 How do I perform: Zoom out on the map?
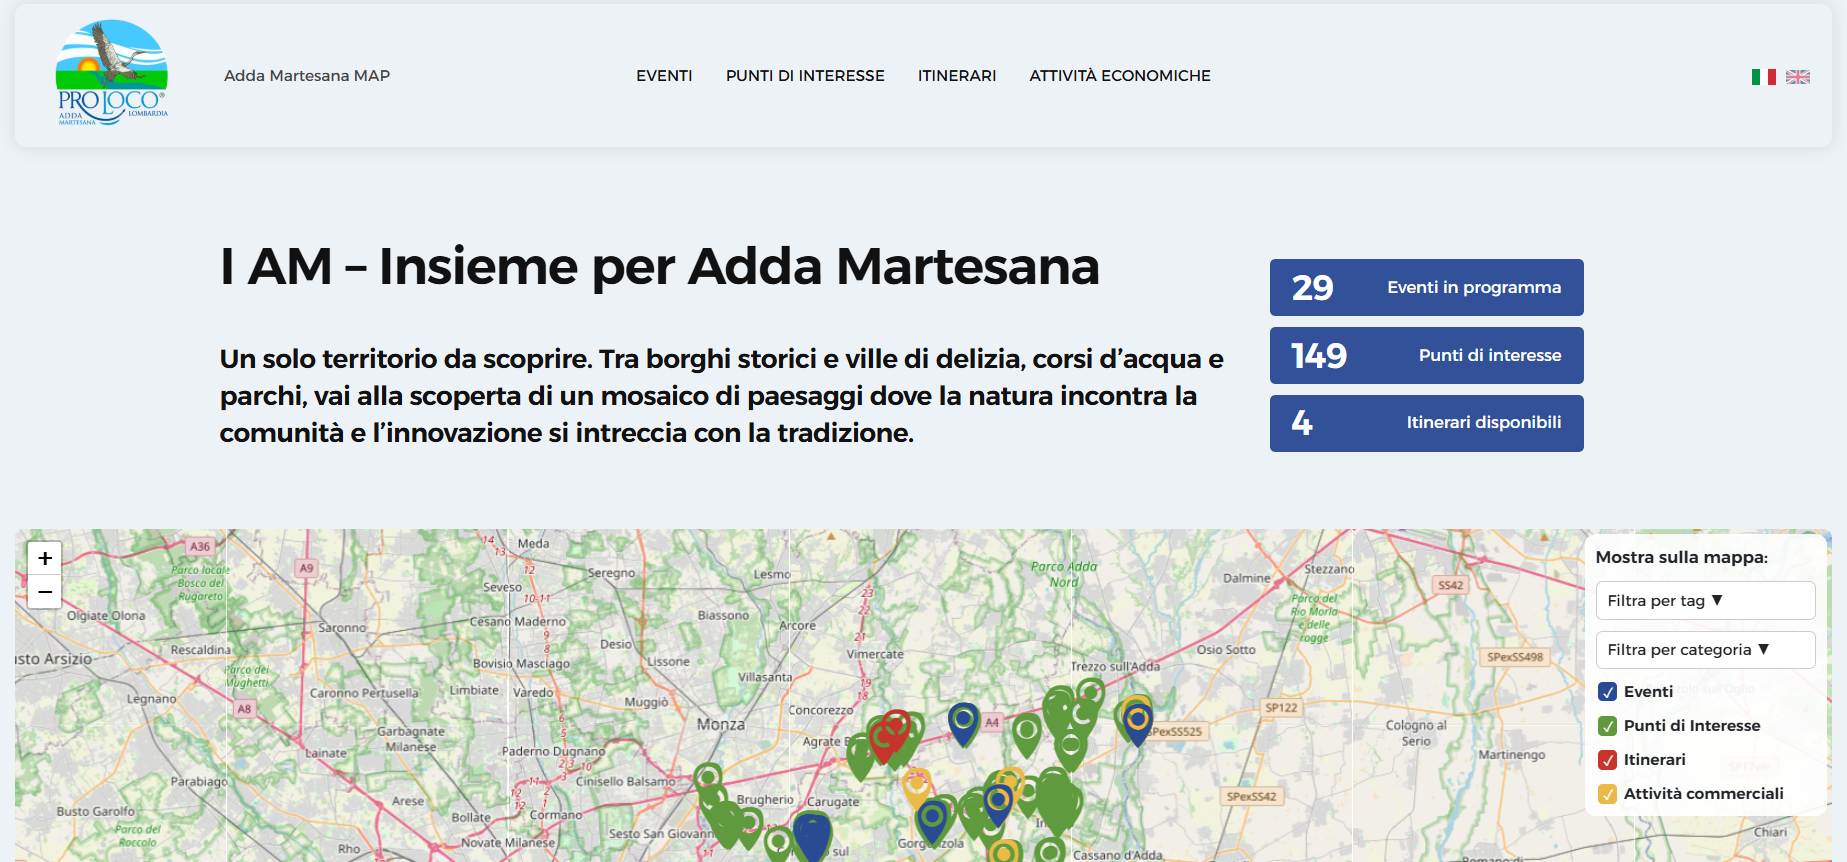point(45,592)
